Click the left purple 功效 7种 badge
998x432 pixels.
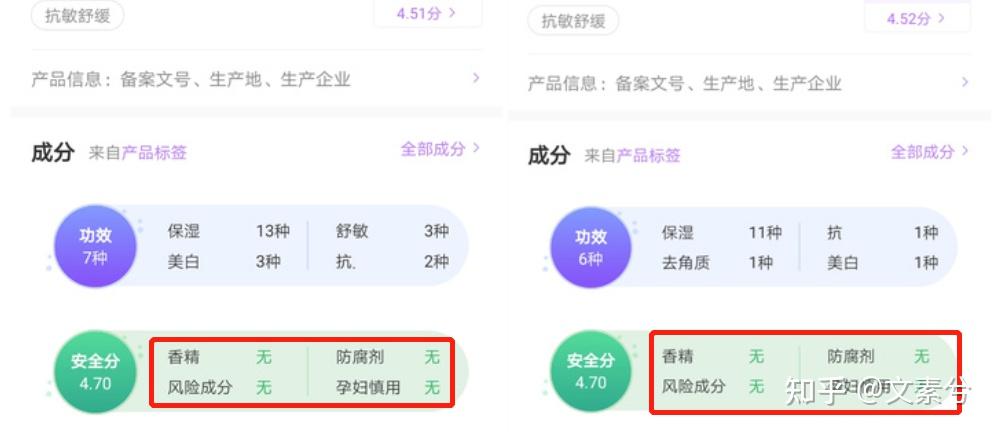click(95, 246)
